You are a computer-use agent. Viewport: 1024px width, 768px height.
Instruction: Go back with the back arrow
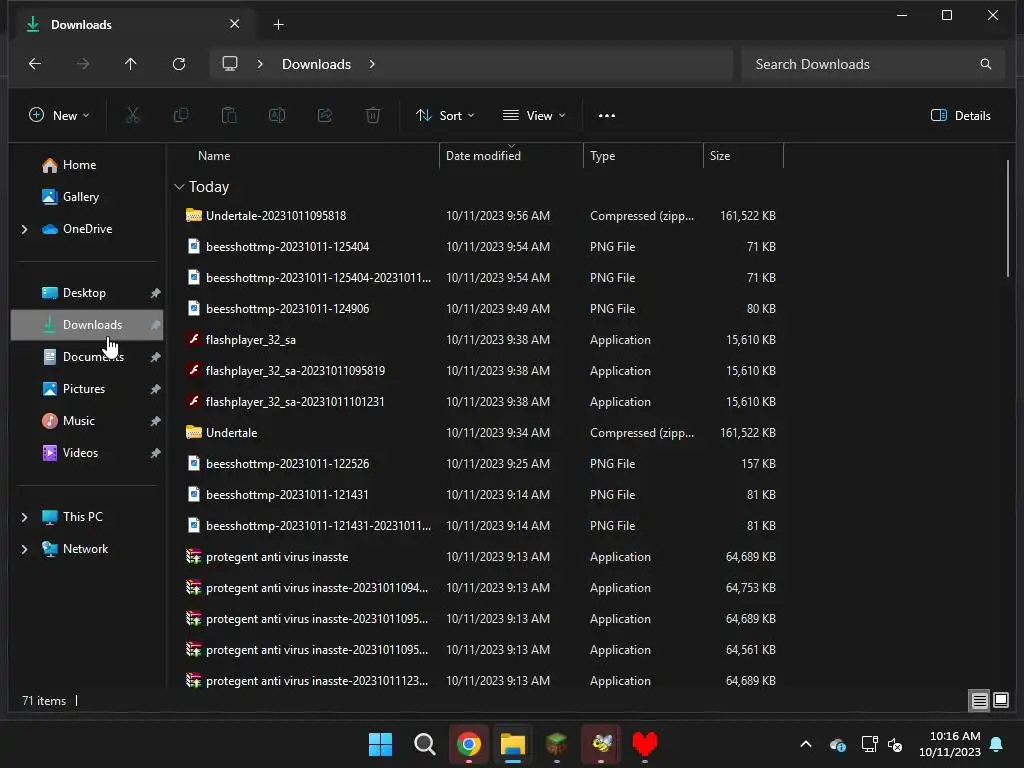point(35,63)
